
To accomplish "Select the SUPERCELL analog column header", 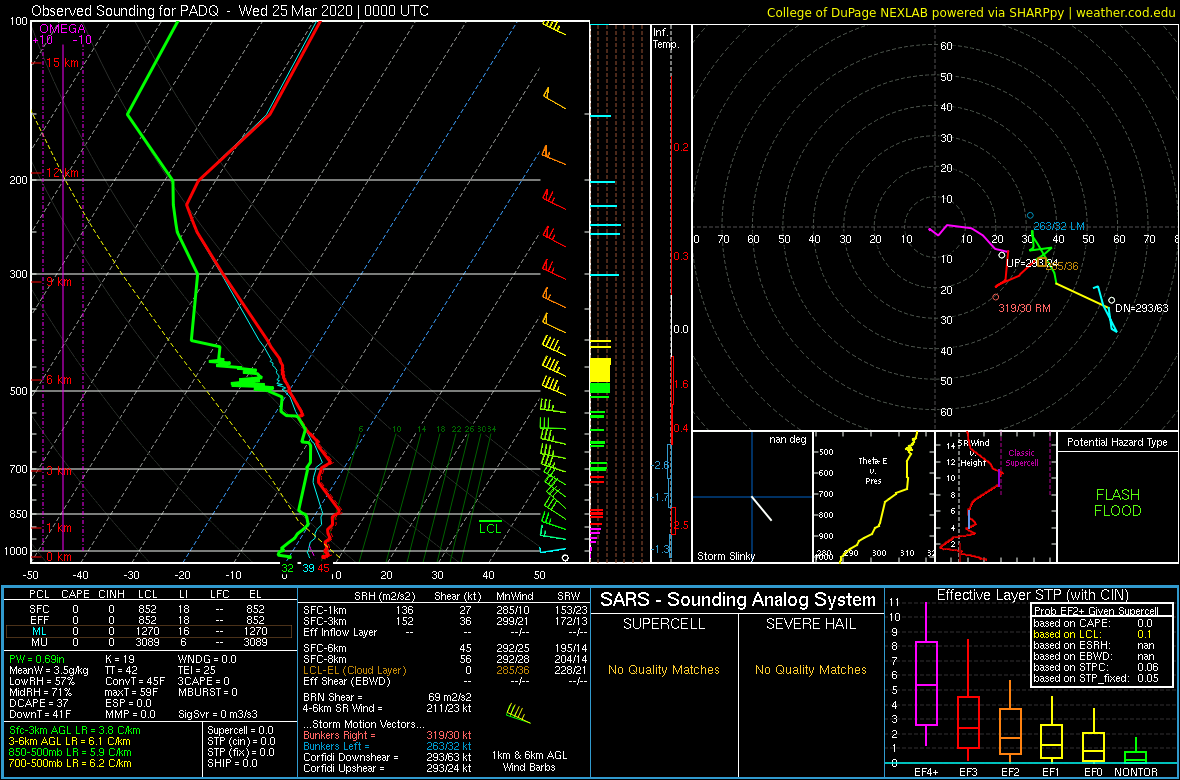I will pyautogui.click(x=664, y=625).
